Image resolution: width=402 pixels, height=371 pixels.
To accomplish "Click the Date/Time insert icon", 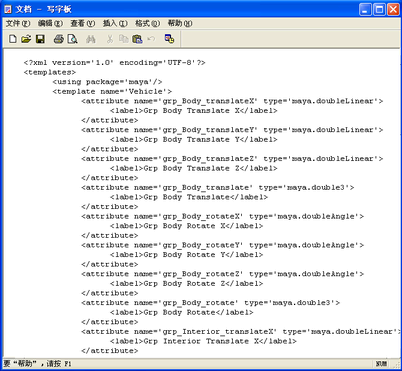I will 169,39.
